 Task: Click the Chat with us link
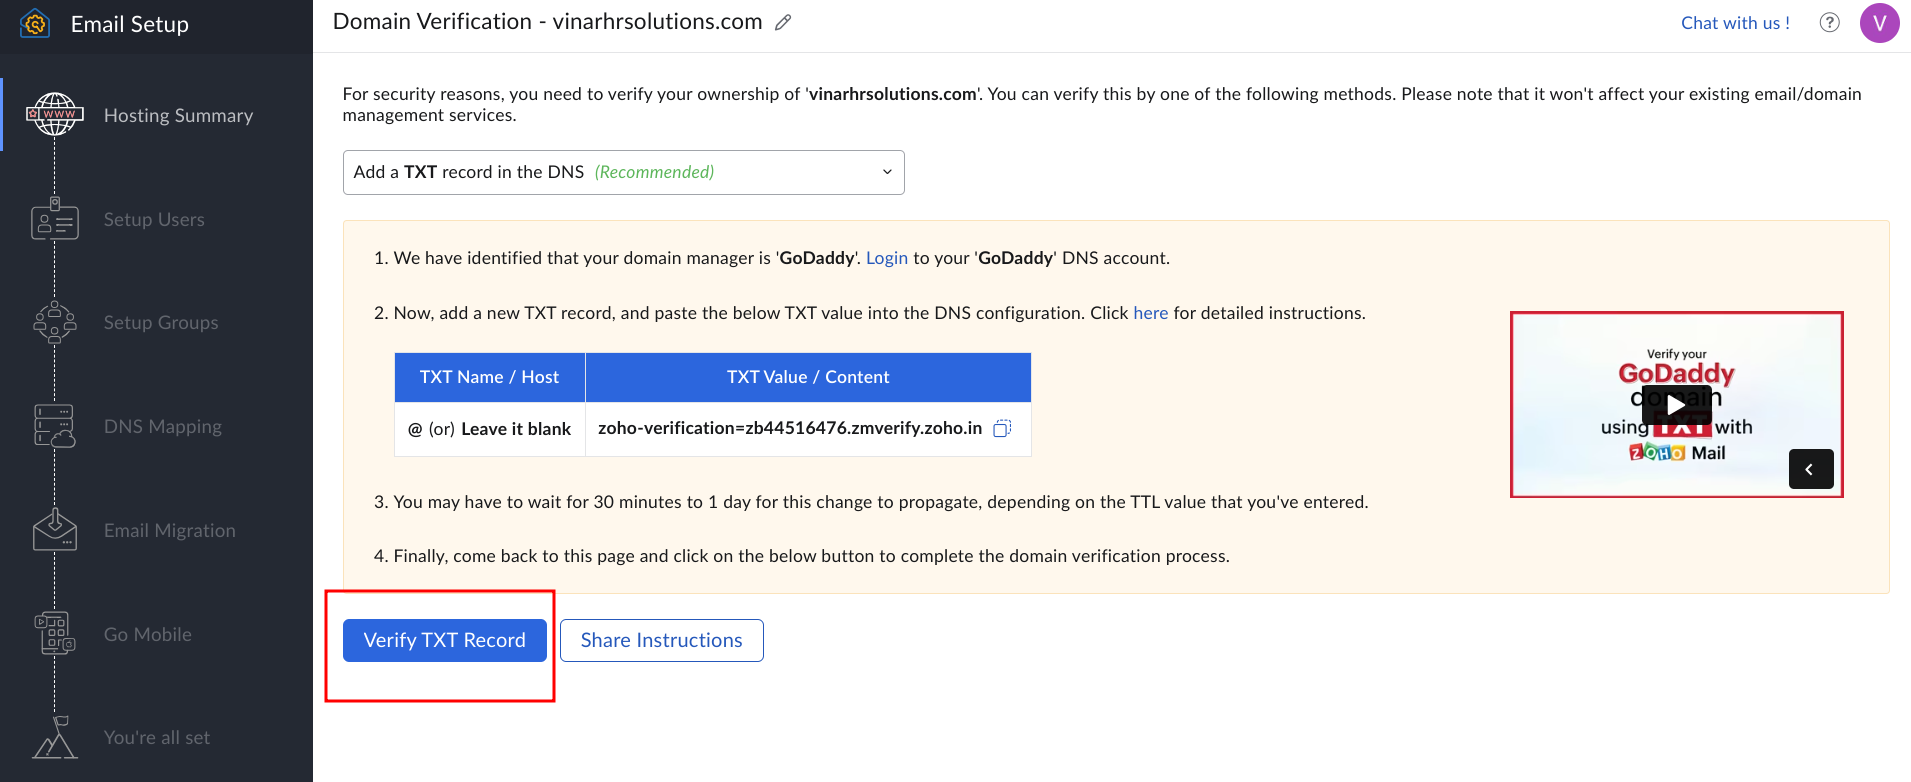tap(1735, 23)
